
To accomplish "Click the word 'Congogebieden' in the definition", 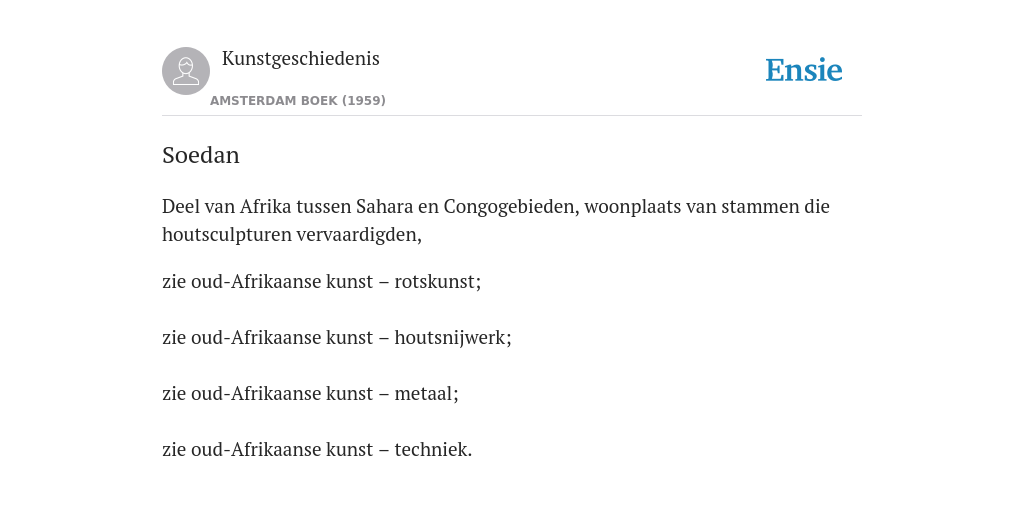I will (x=511, y=207).
